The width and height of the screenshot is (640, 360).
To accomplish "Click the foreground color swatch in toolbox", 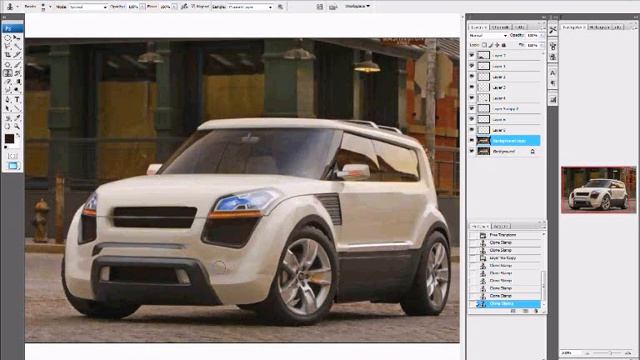I will [x=9, y=138].
